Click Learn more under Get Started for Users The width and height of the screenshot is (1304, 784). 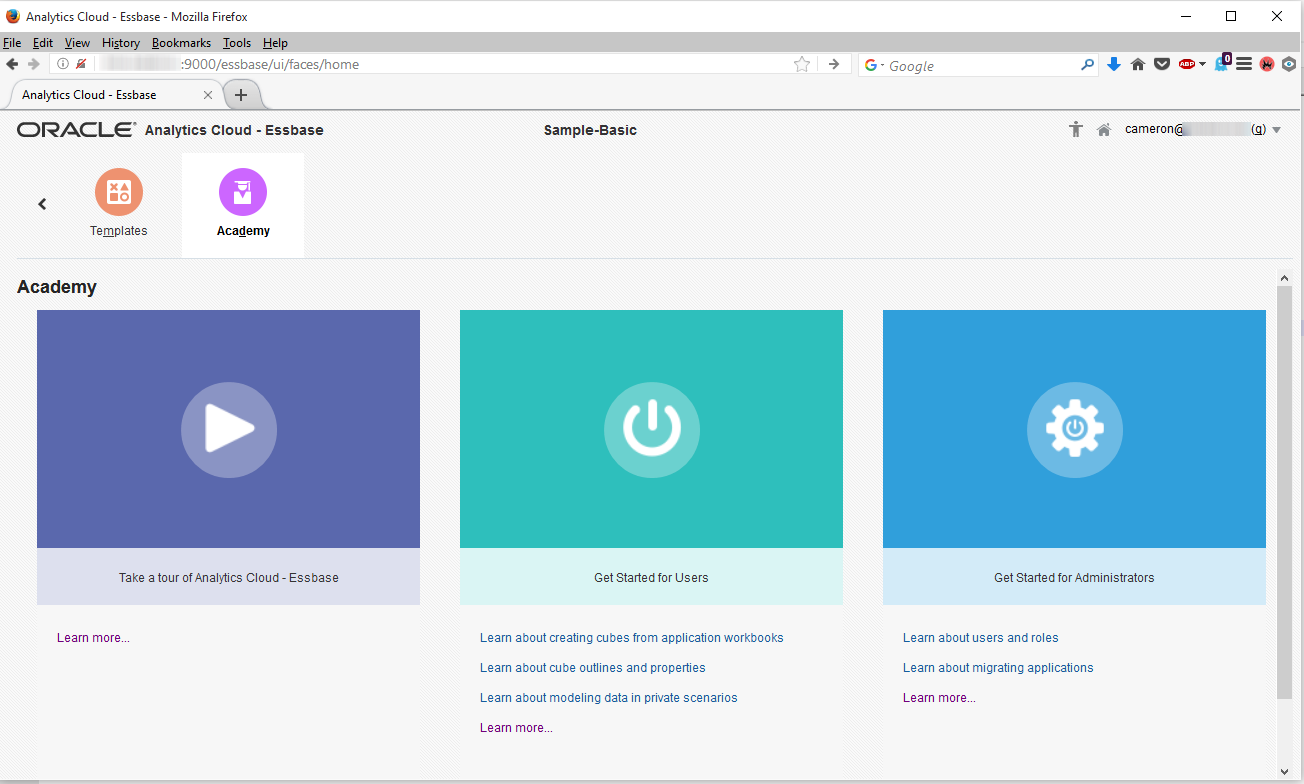516,728
